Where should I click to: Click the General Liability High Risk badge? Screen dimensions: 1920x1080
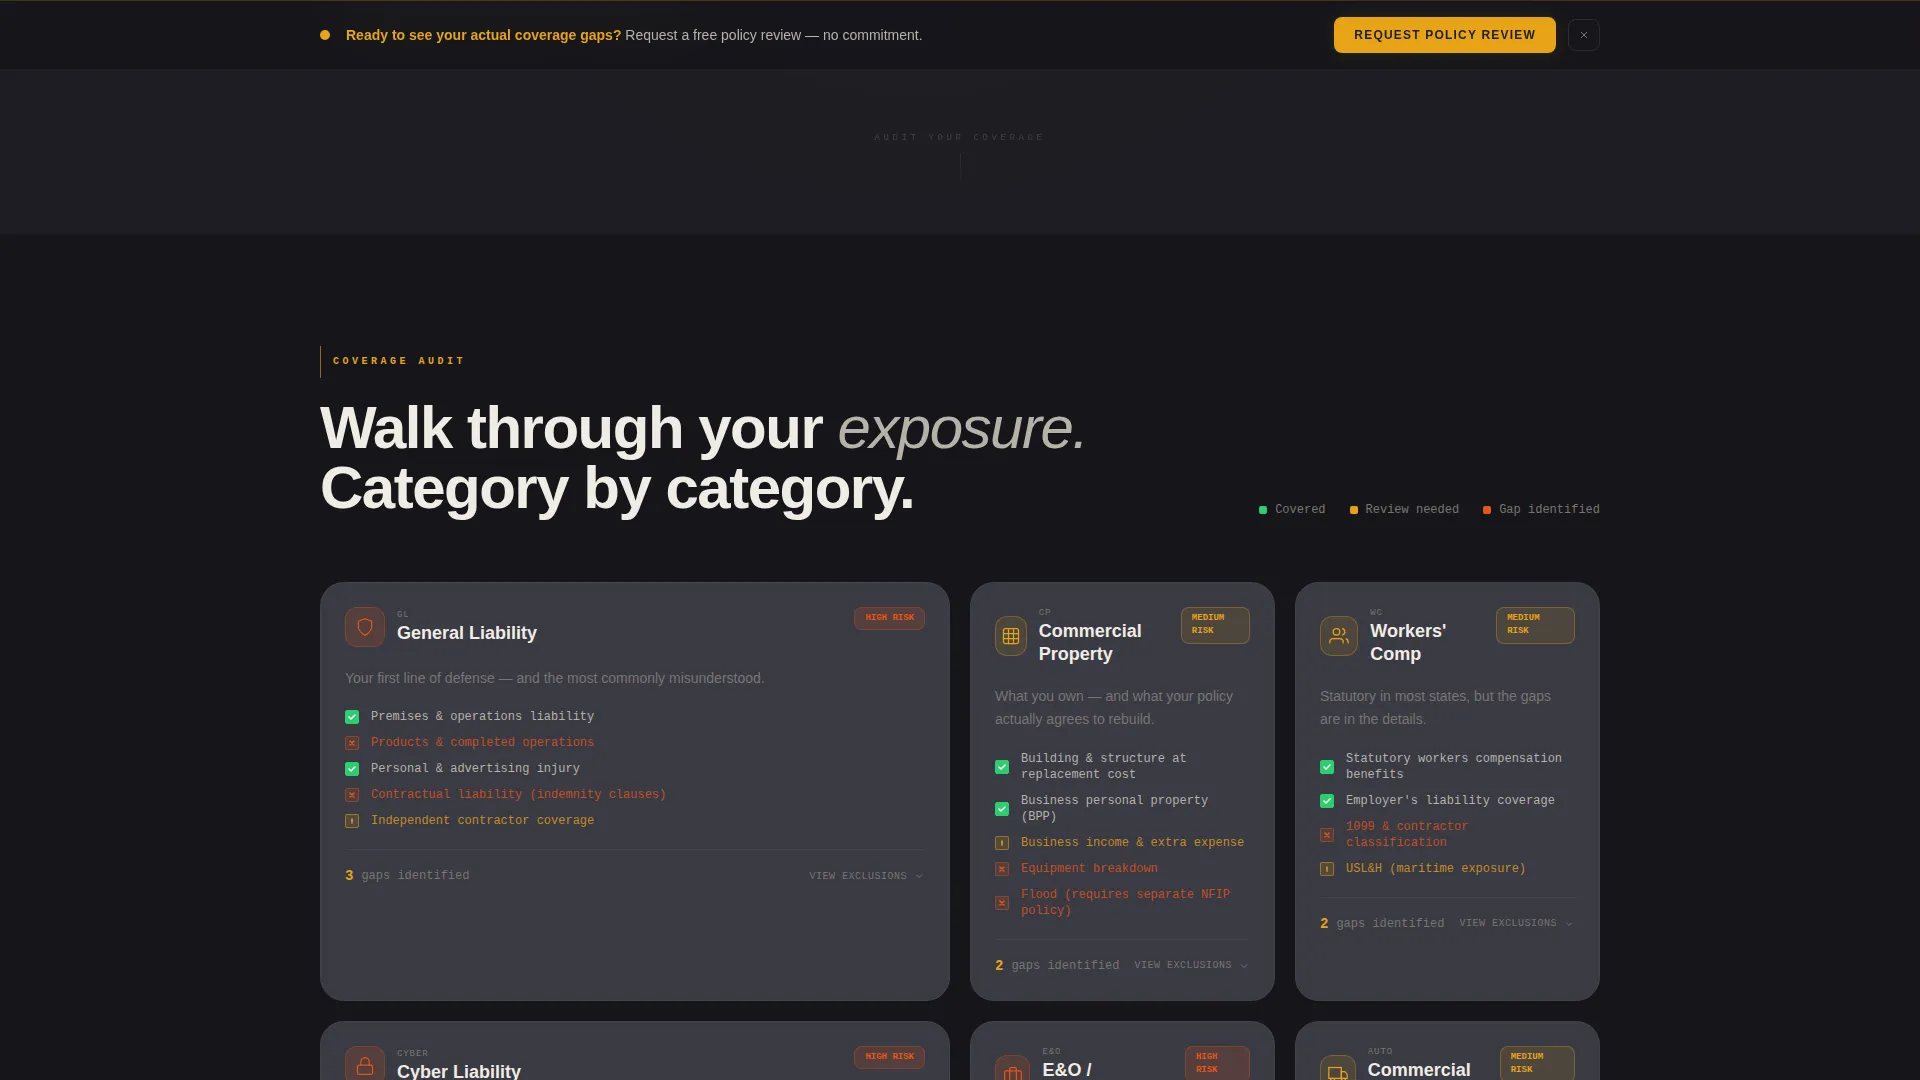click(x=889, y=618)
